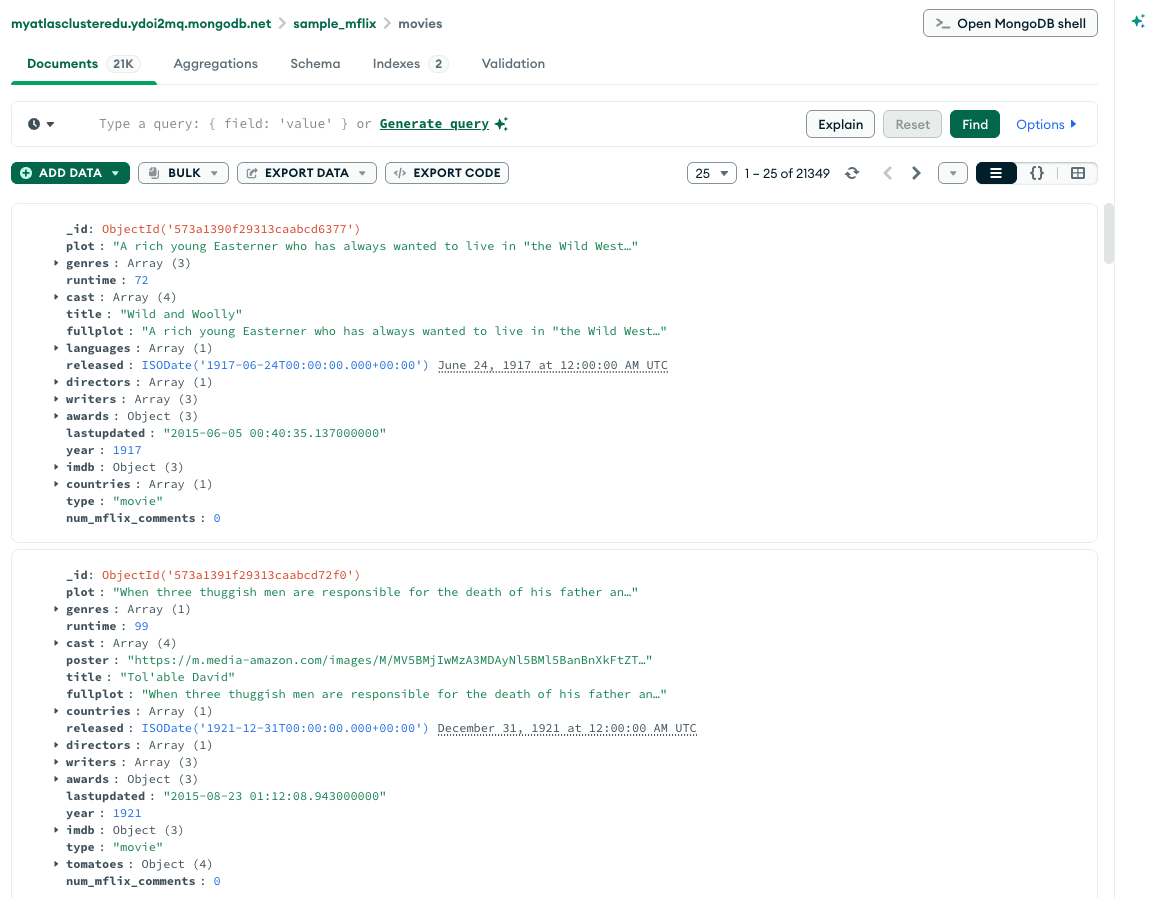Click the ObjectId '573a1390f29313caabcd6377'
The height and width of the screenshot is (898, 1158).
(231, 229)
